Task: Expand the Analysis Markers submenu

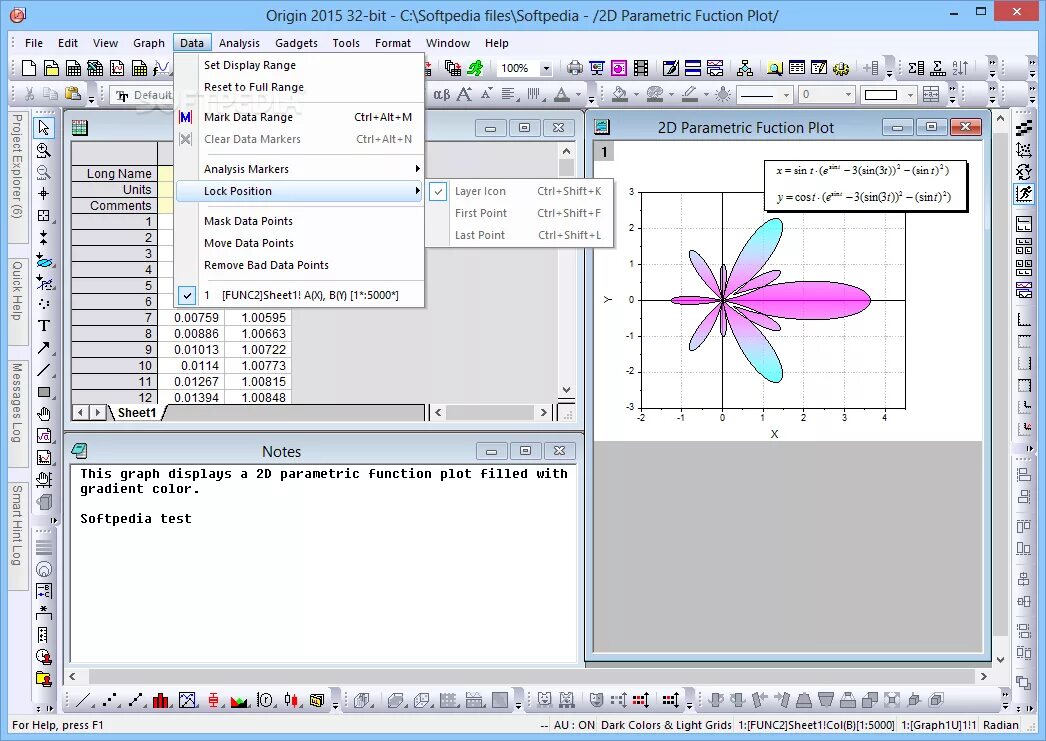Action: pyautogui.click(x=299, y=169)
